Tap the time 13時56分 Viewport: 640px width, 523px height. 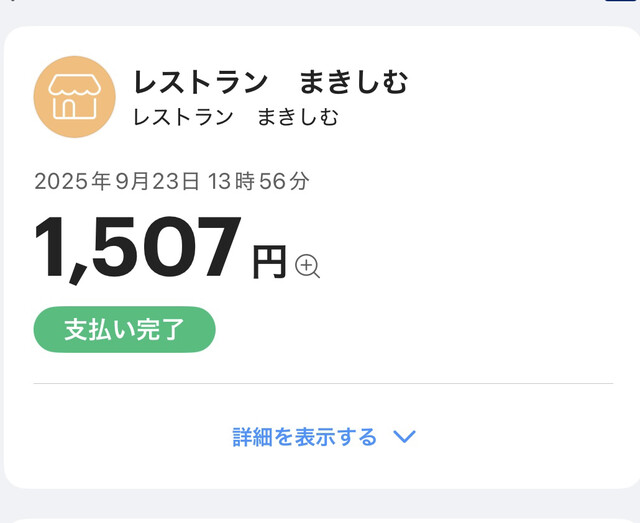point(259,182)
